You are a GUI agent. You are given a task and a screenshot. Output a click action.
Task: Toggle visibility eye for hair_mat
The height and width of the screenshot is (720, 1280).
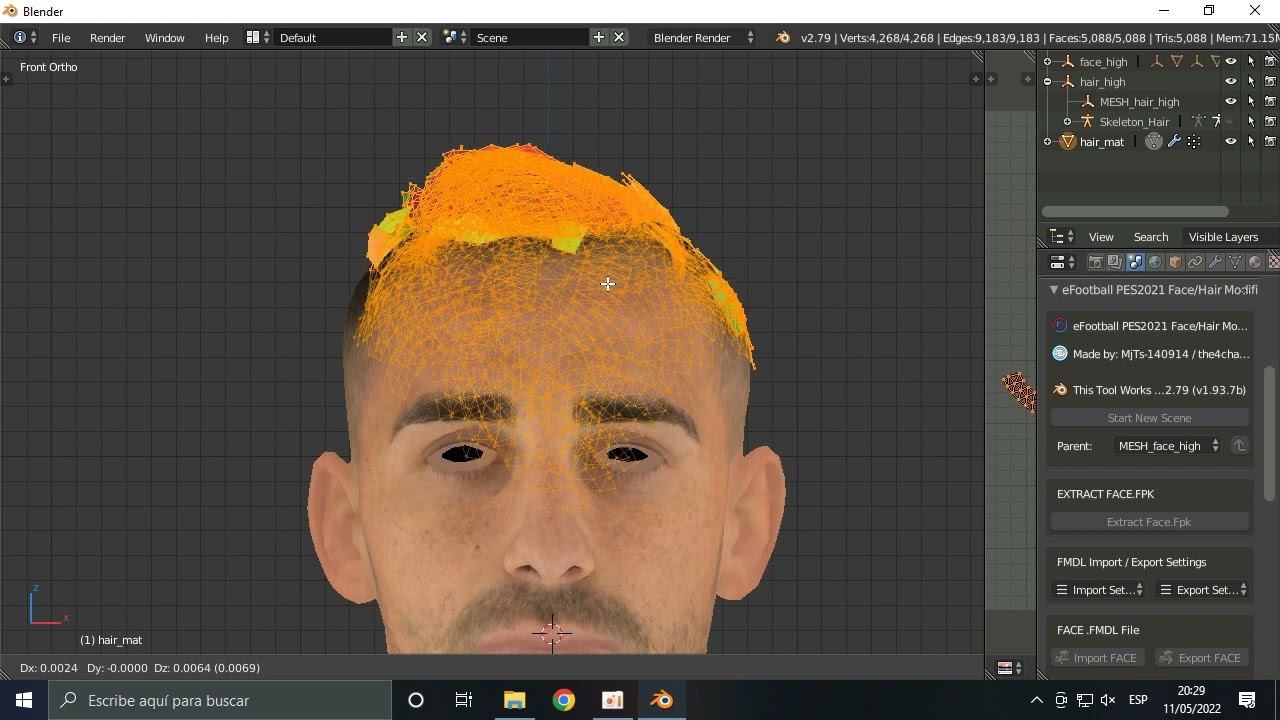coord(1231,141)
